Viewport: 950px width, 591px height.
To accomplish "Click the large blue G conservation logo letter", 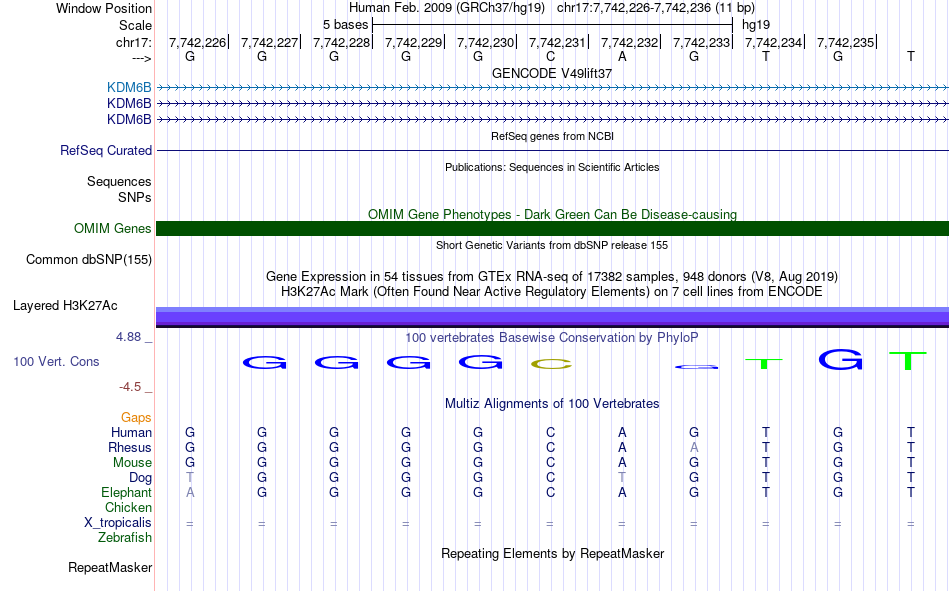I will [x=840, y=359].
